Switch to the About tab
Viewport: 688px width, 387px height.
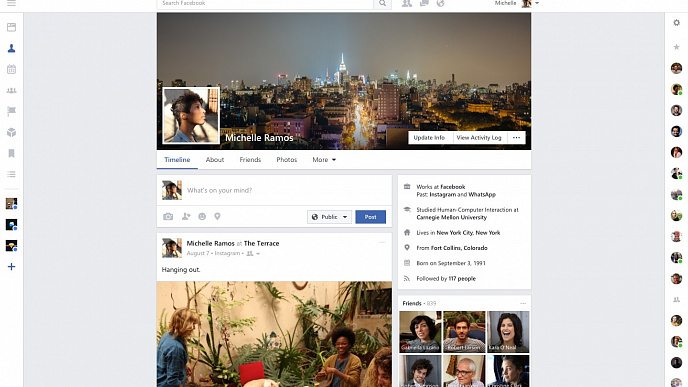point(215,160)
